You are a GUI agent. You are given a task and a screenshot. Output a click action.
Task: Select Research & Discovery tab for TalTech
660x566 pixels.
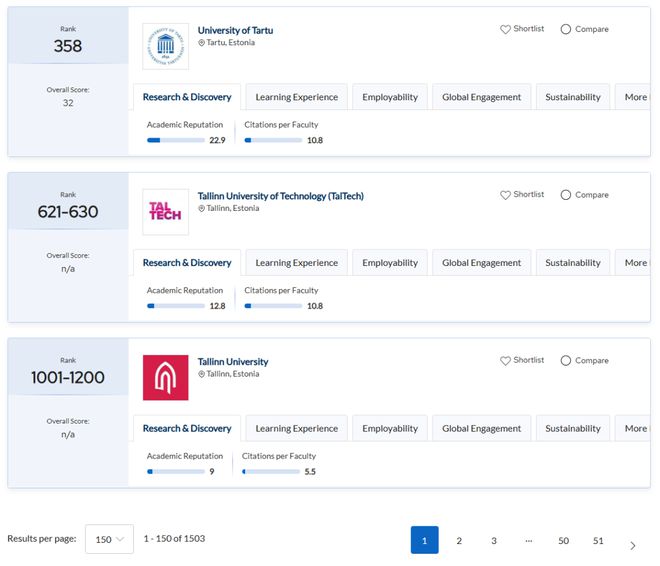[x=187, y=263]
